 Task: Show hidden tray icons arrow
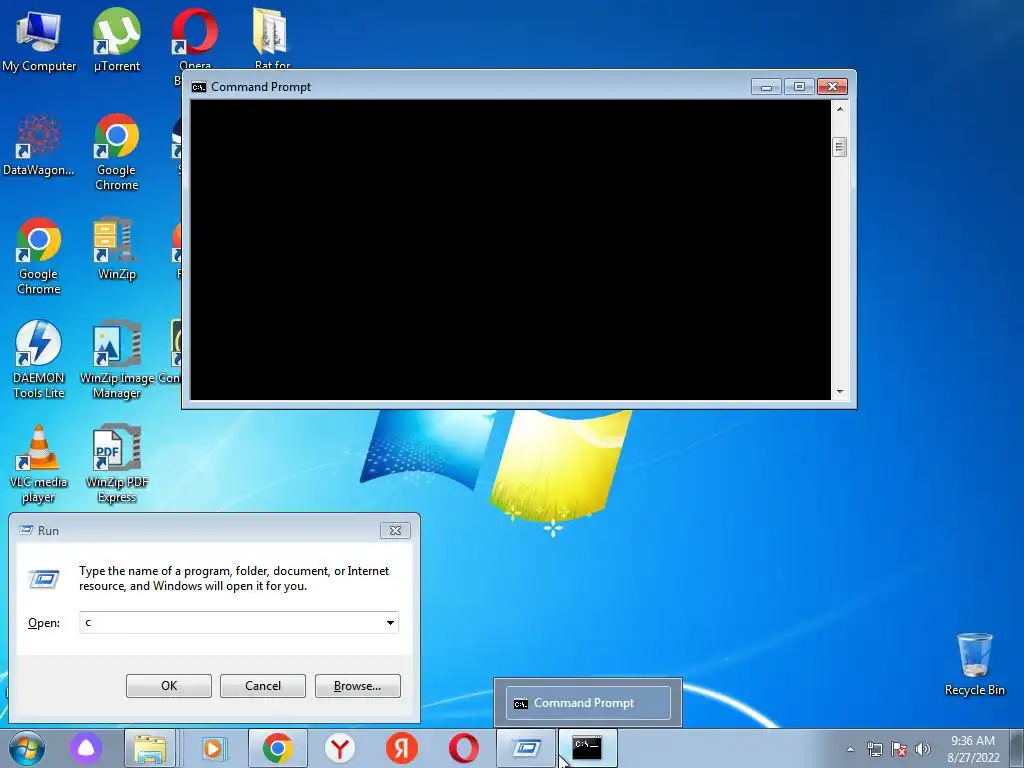pyautogui.click(x=850, y=749)
